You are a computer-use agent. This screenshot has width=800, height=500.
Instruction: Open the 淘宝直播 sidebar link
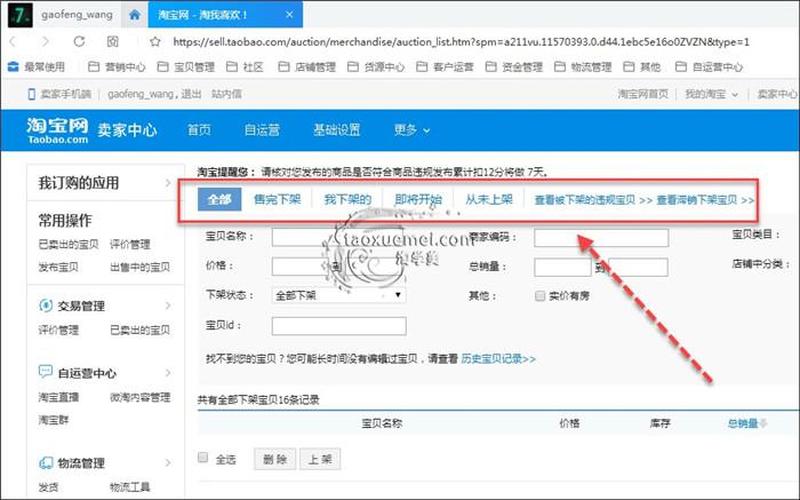pos(58,397)
